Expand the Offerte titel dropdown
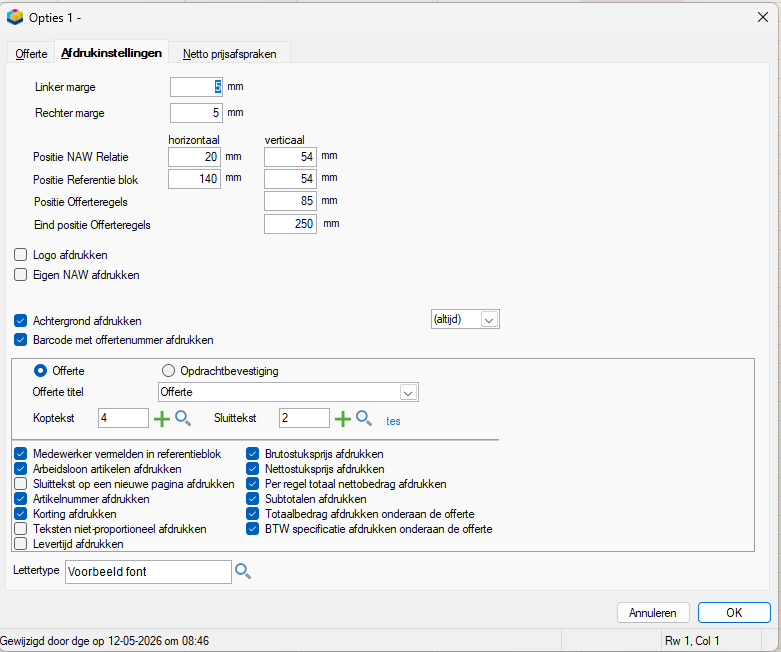The width and height of the screenshot is (781, 652). pos(408,392)
